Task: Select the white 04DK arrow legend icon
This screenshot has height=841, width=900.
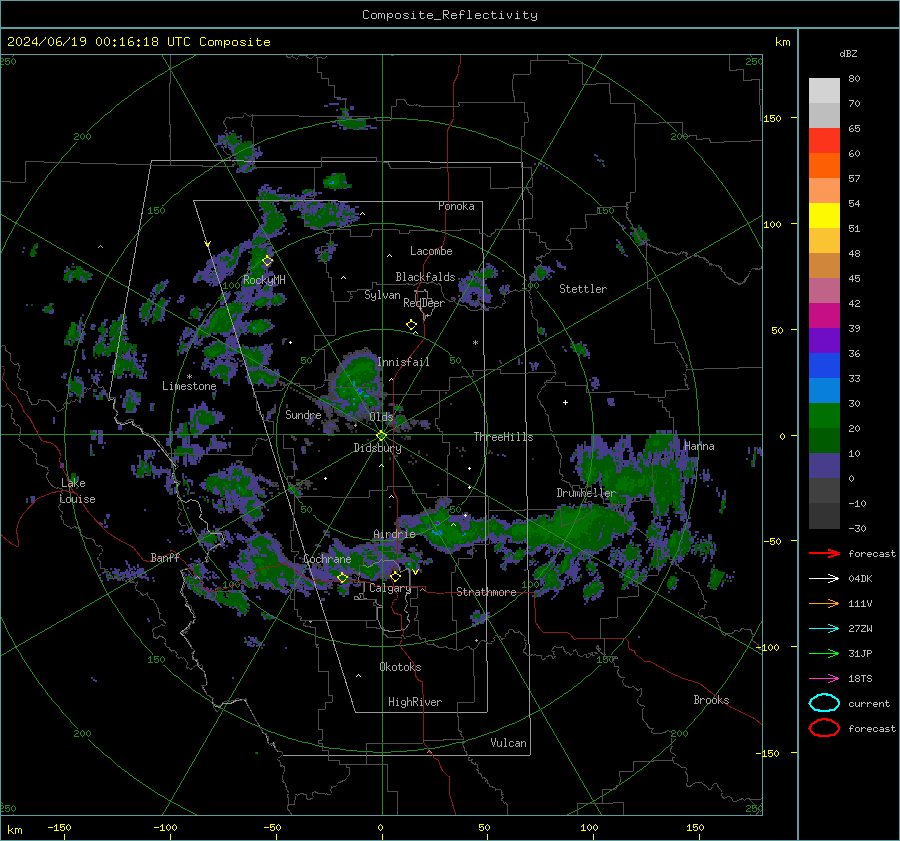Action: coord(824,578)
